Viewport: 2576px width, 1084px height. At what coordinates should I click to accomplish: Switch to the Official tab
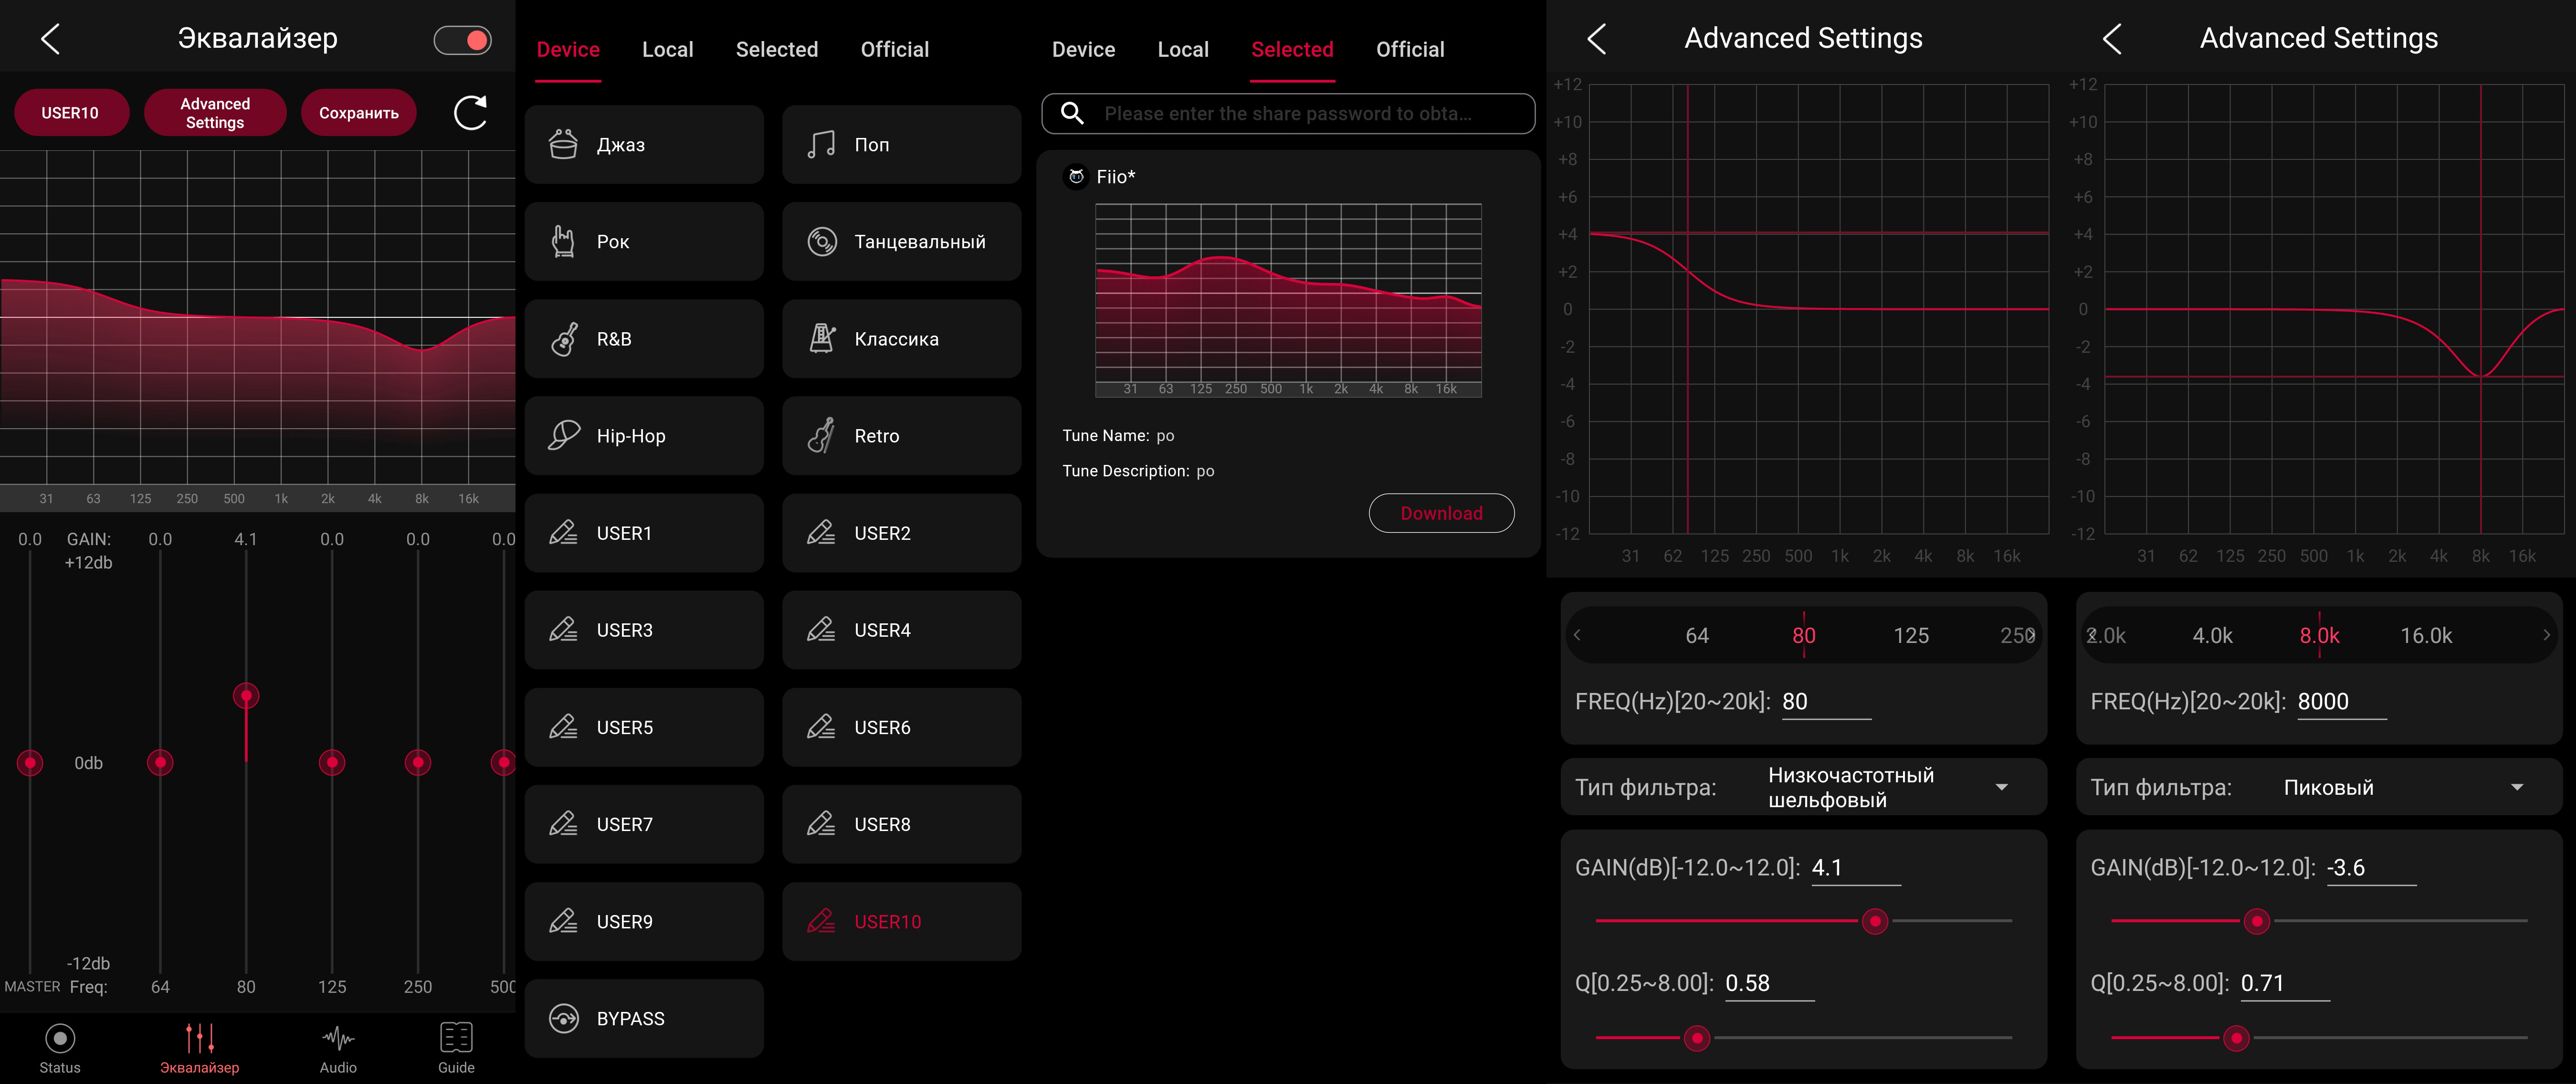[x=894, y=50]
